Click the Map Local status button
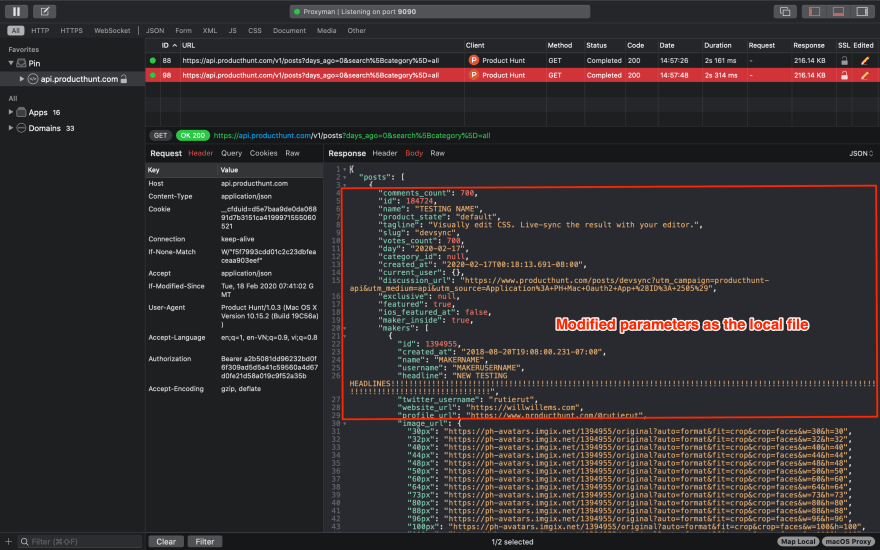Image resolution: width=880 pixels, height=550 pixels. 798,542
